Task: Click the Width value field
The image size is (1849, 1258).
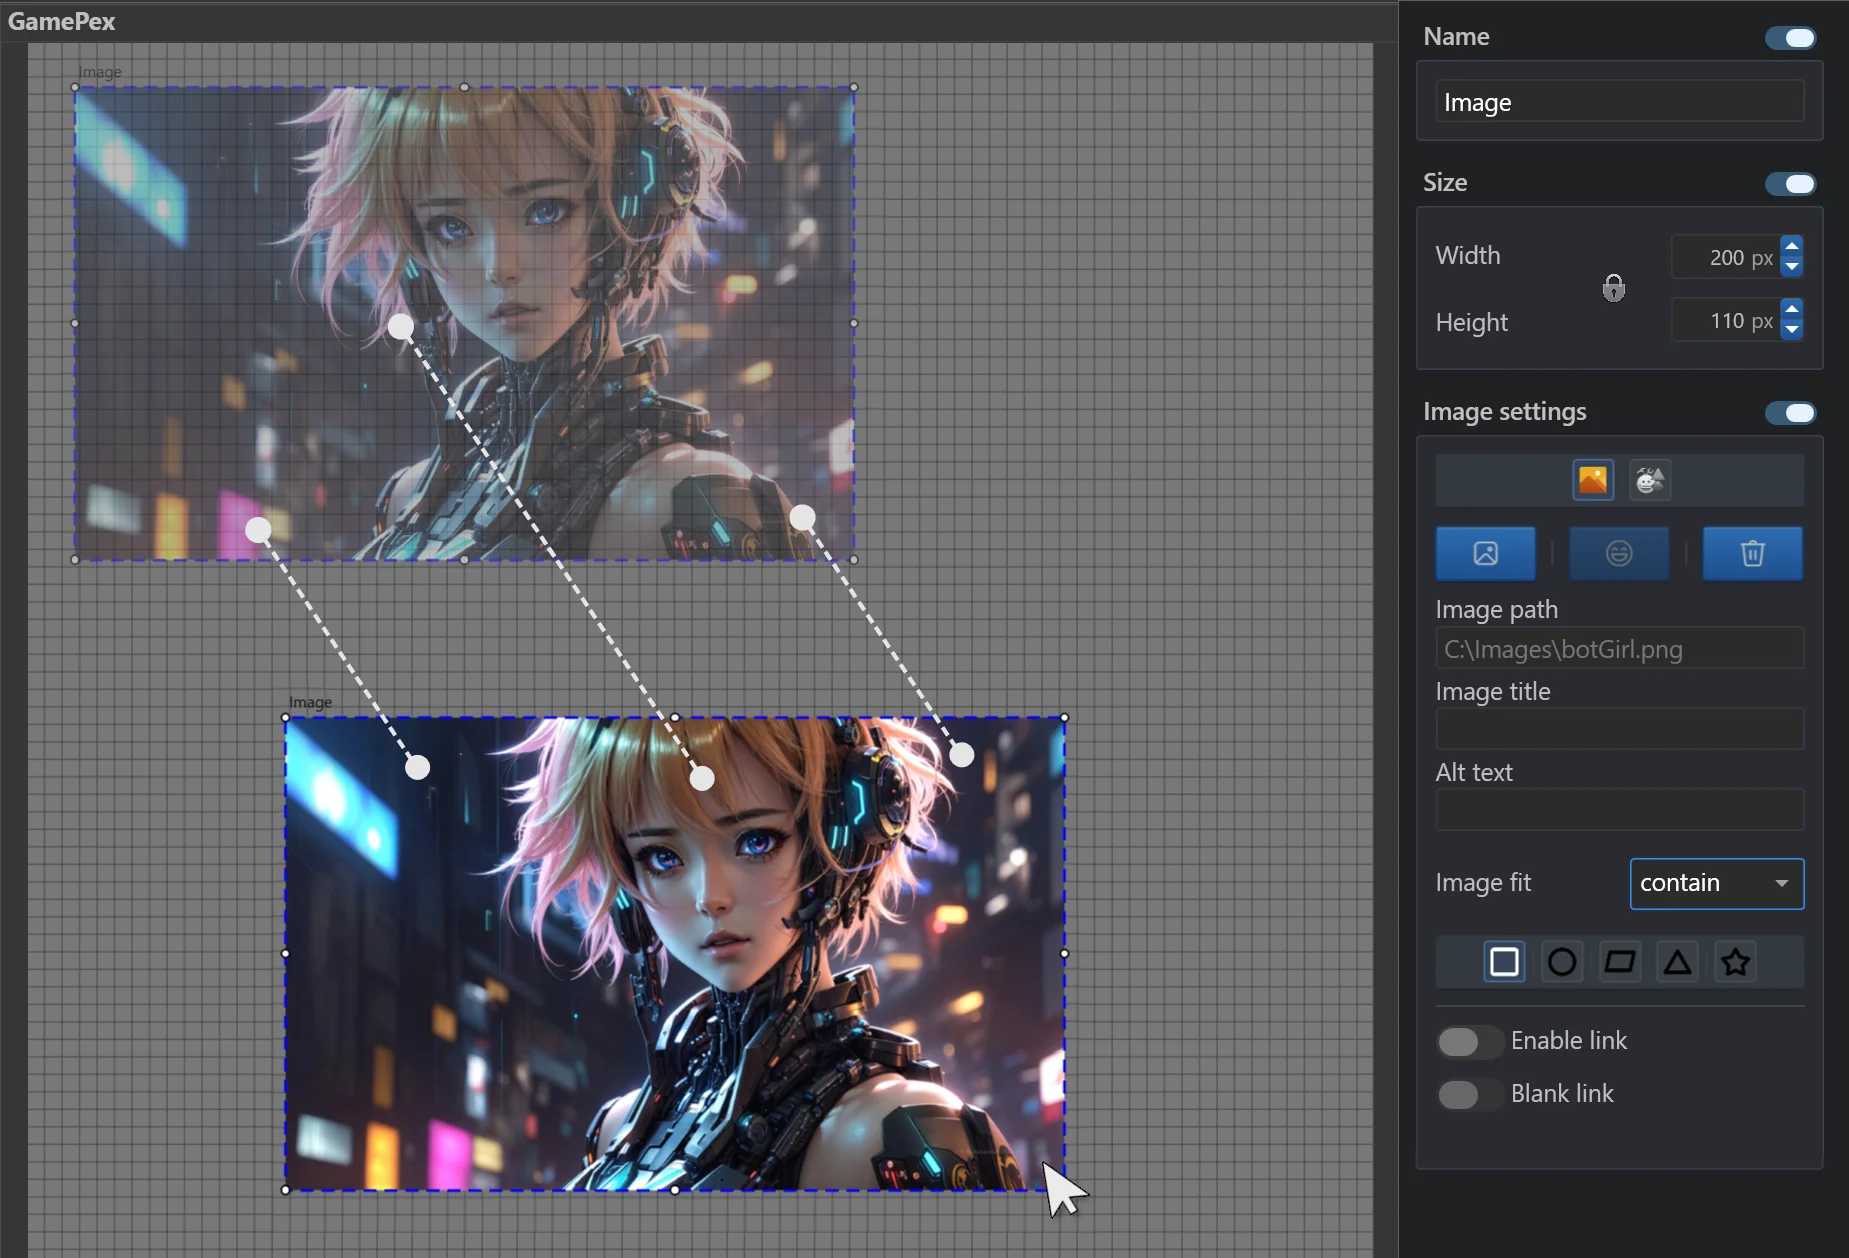Action: 1726,257
